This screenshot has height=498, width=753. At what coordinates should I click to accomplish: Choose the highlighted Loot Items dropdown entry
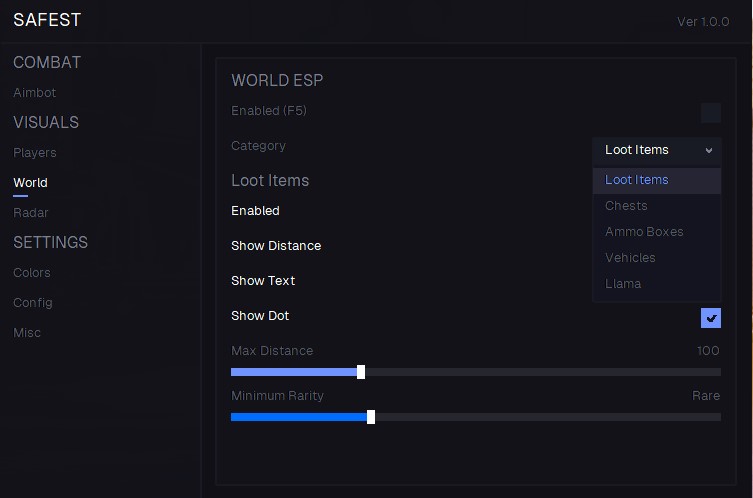point(637,180)
